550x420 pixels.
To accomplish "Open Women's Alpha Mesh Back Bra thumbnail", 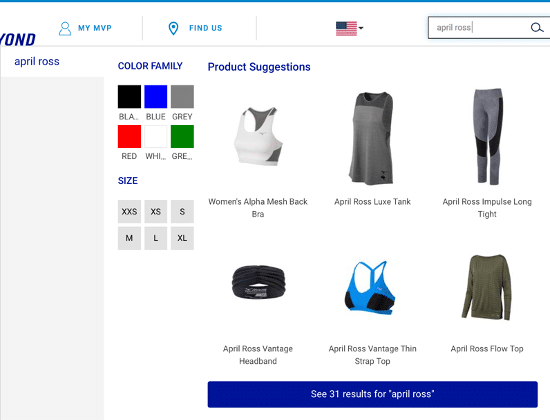I will tap(258, 136).
